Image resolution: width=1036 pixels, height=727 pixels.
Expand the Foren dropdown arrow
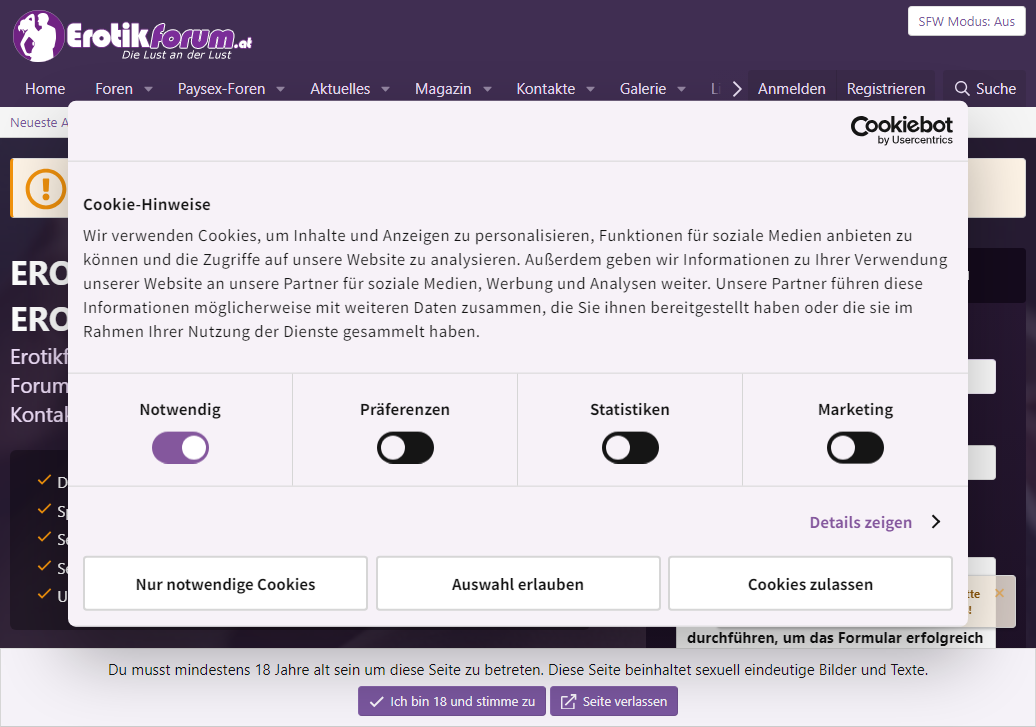point(149,89)
